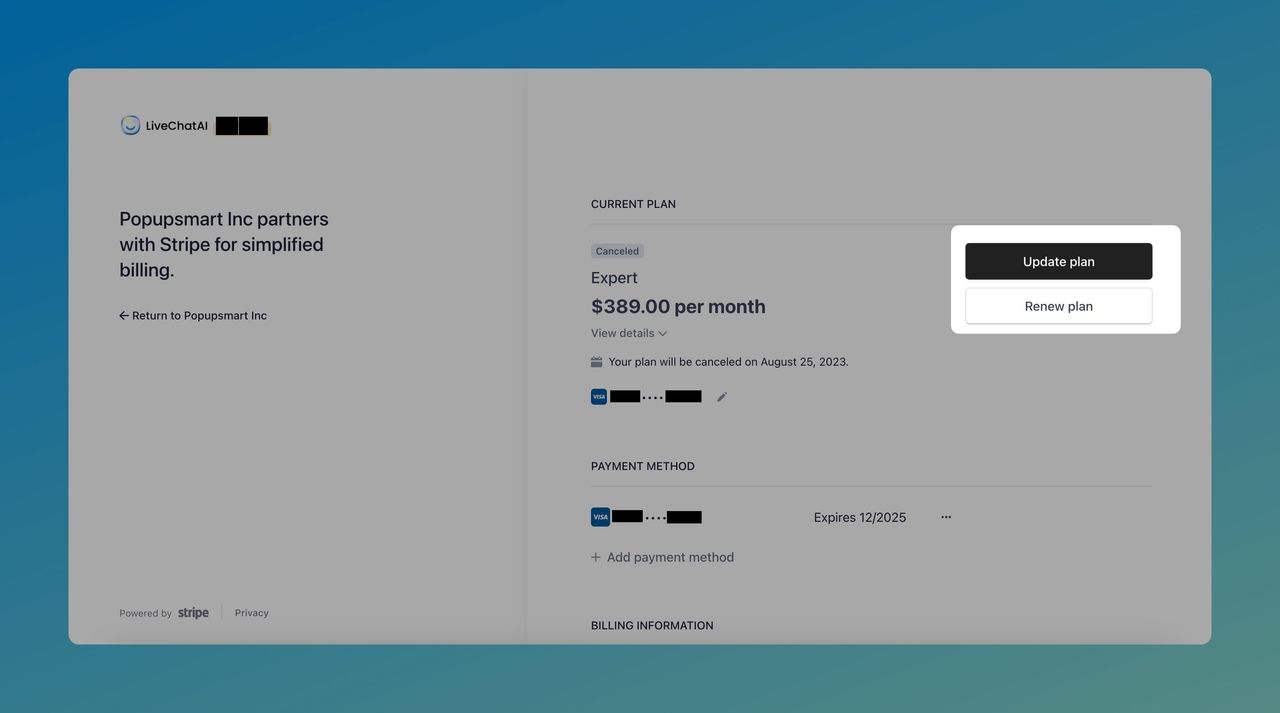The image size is (1280, 713).
Task: Click the Expert plan name
Action: (614, 278)
